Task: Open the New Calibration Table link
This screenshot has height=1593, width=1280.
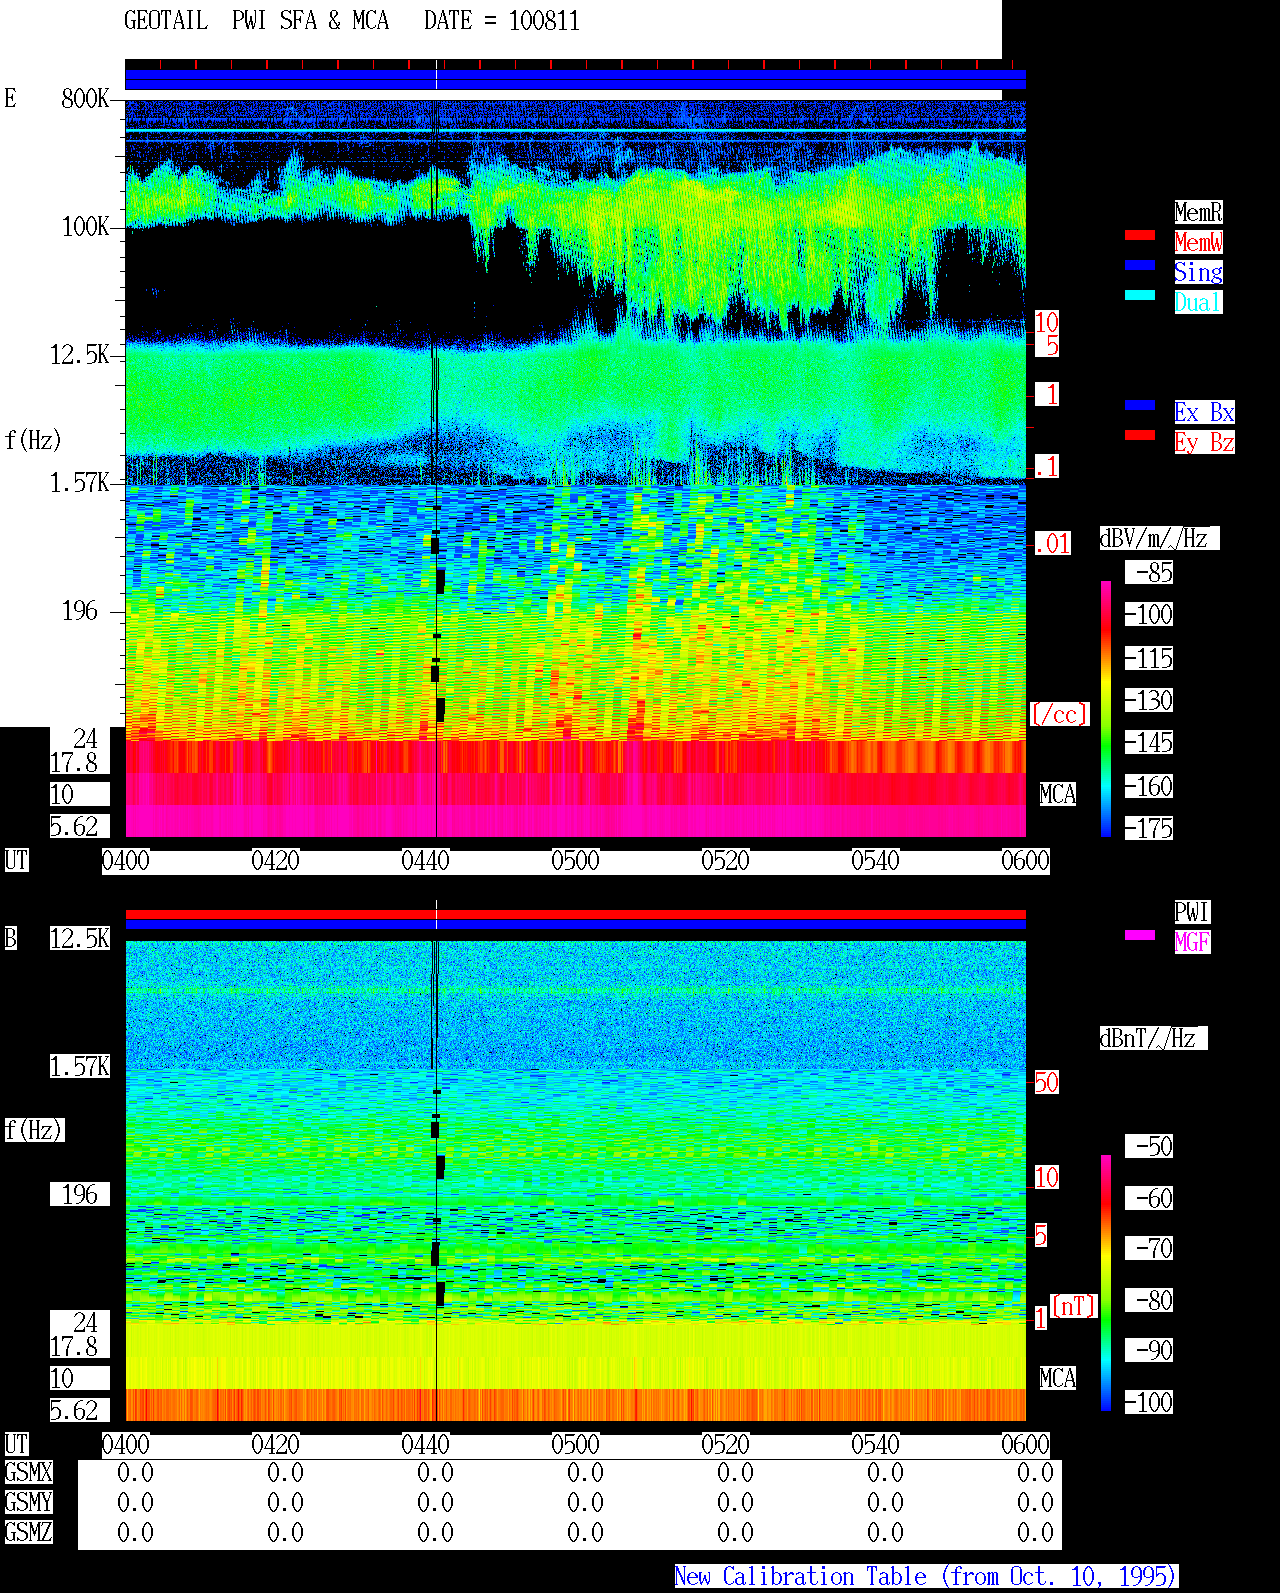Action: click(x=926, y=1576)
